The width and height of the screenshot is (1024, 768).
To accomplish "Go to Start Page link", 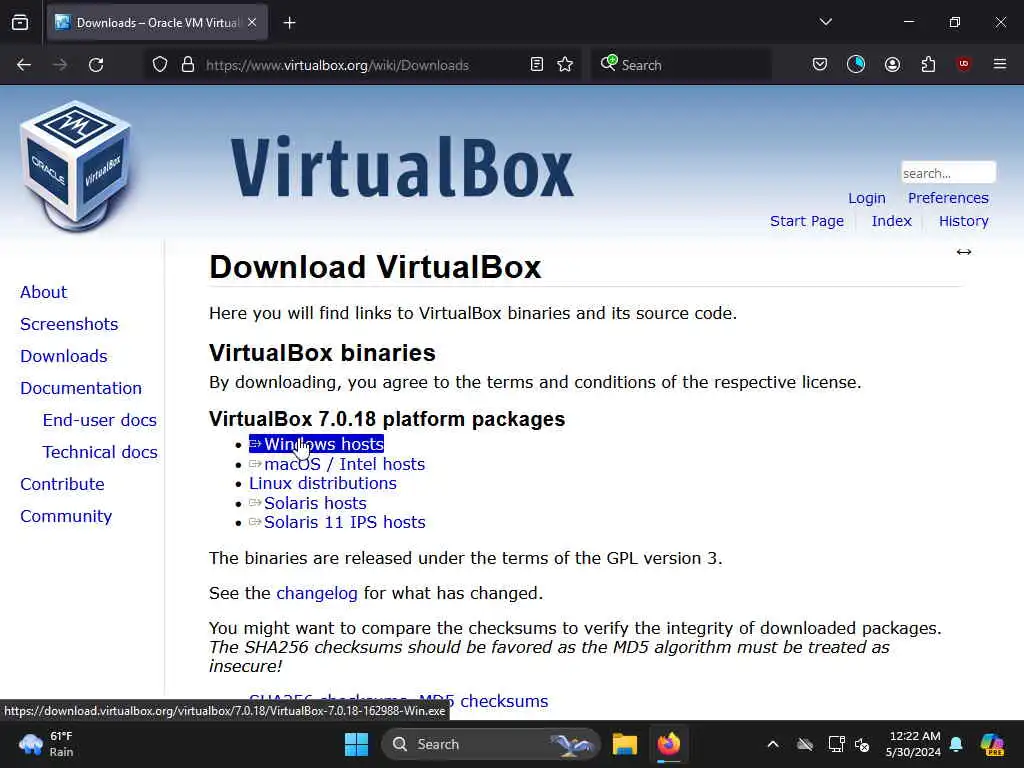I will point(807,221).
